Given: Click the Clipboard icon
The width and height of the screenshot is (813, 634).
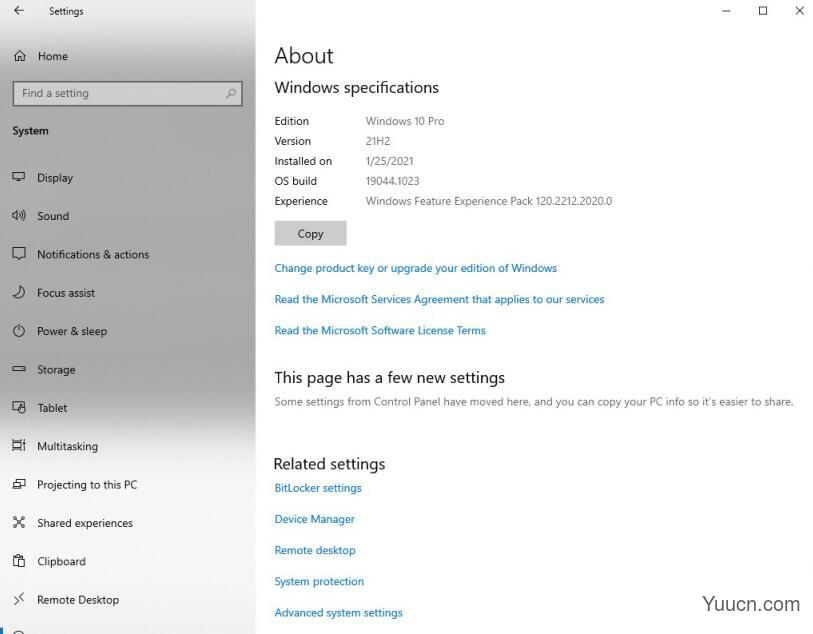Looking at the screenshot, I should pyautogui.click(x=19, y=561).
